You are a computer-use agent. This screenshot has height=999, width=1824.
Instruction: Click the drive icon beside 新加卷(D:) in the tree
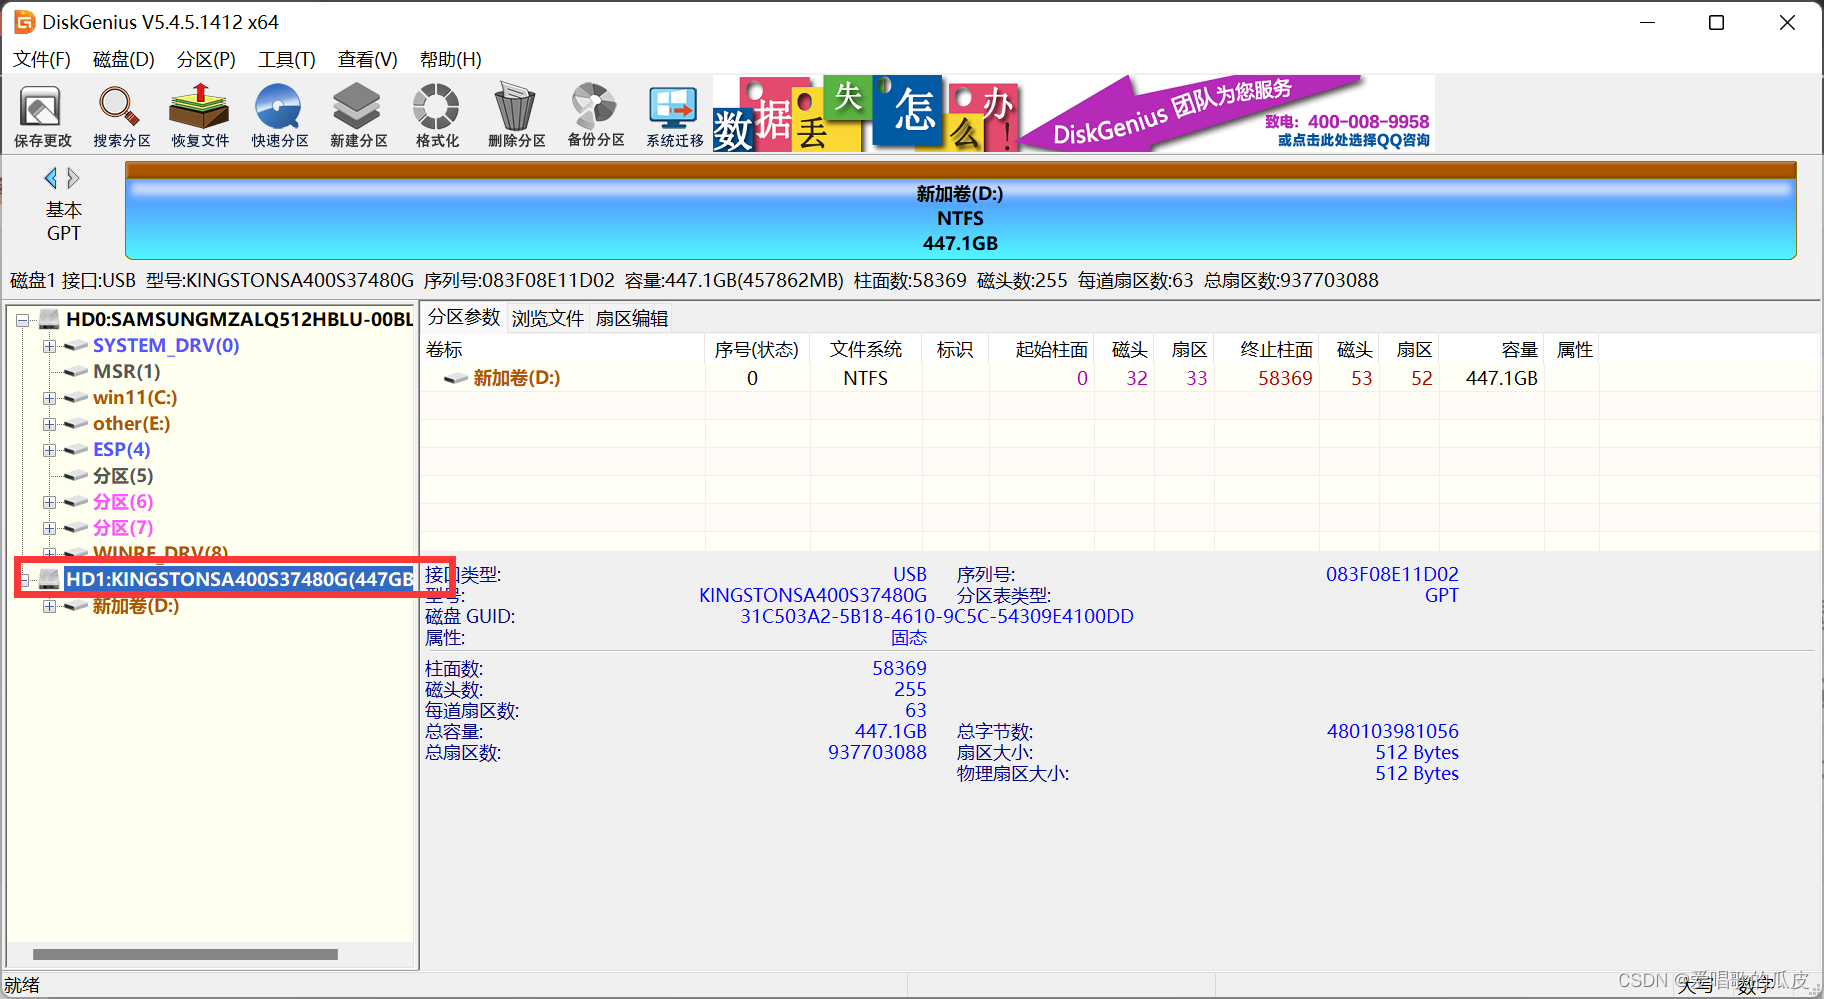tap(75, 606)
